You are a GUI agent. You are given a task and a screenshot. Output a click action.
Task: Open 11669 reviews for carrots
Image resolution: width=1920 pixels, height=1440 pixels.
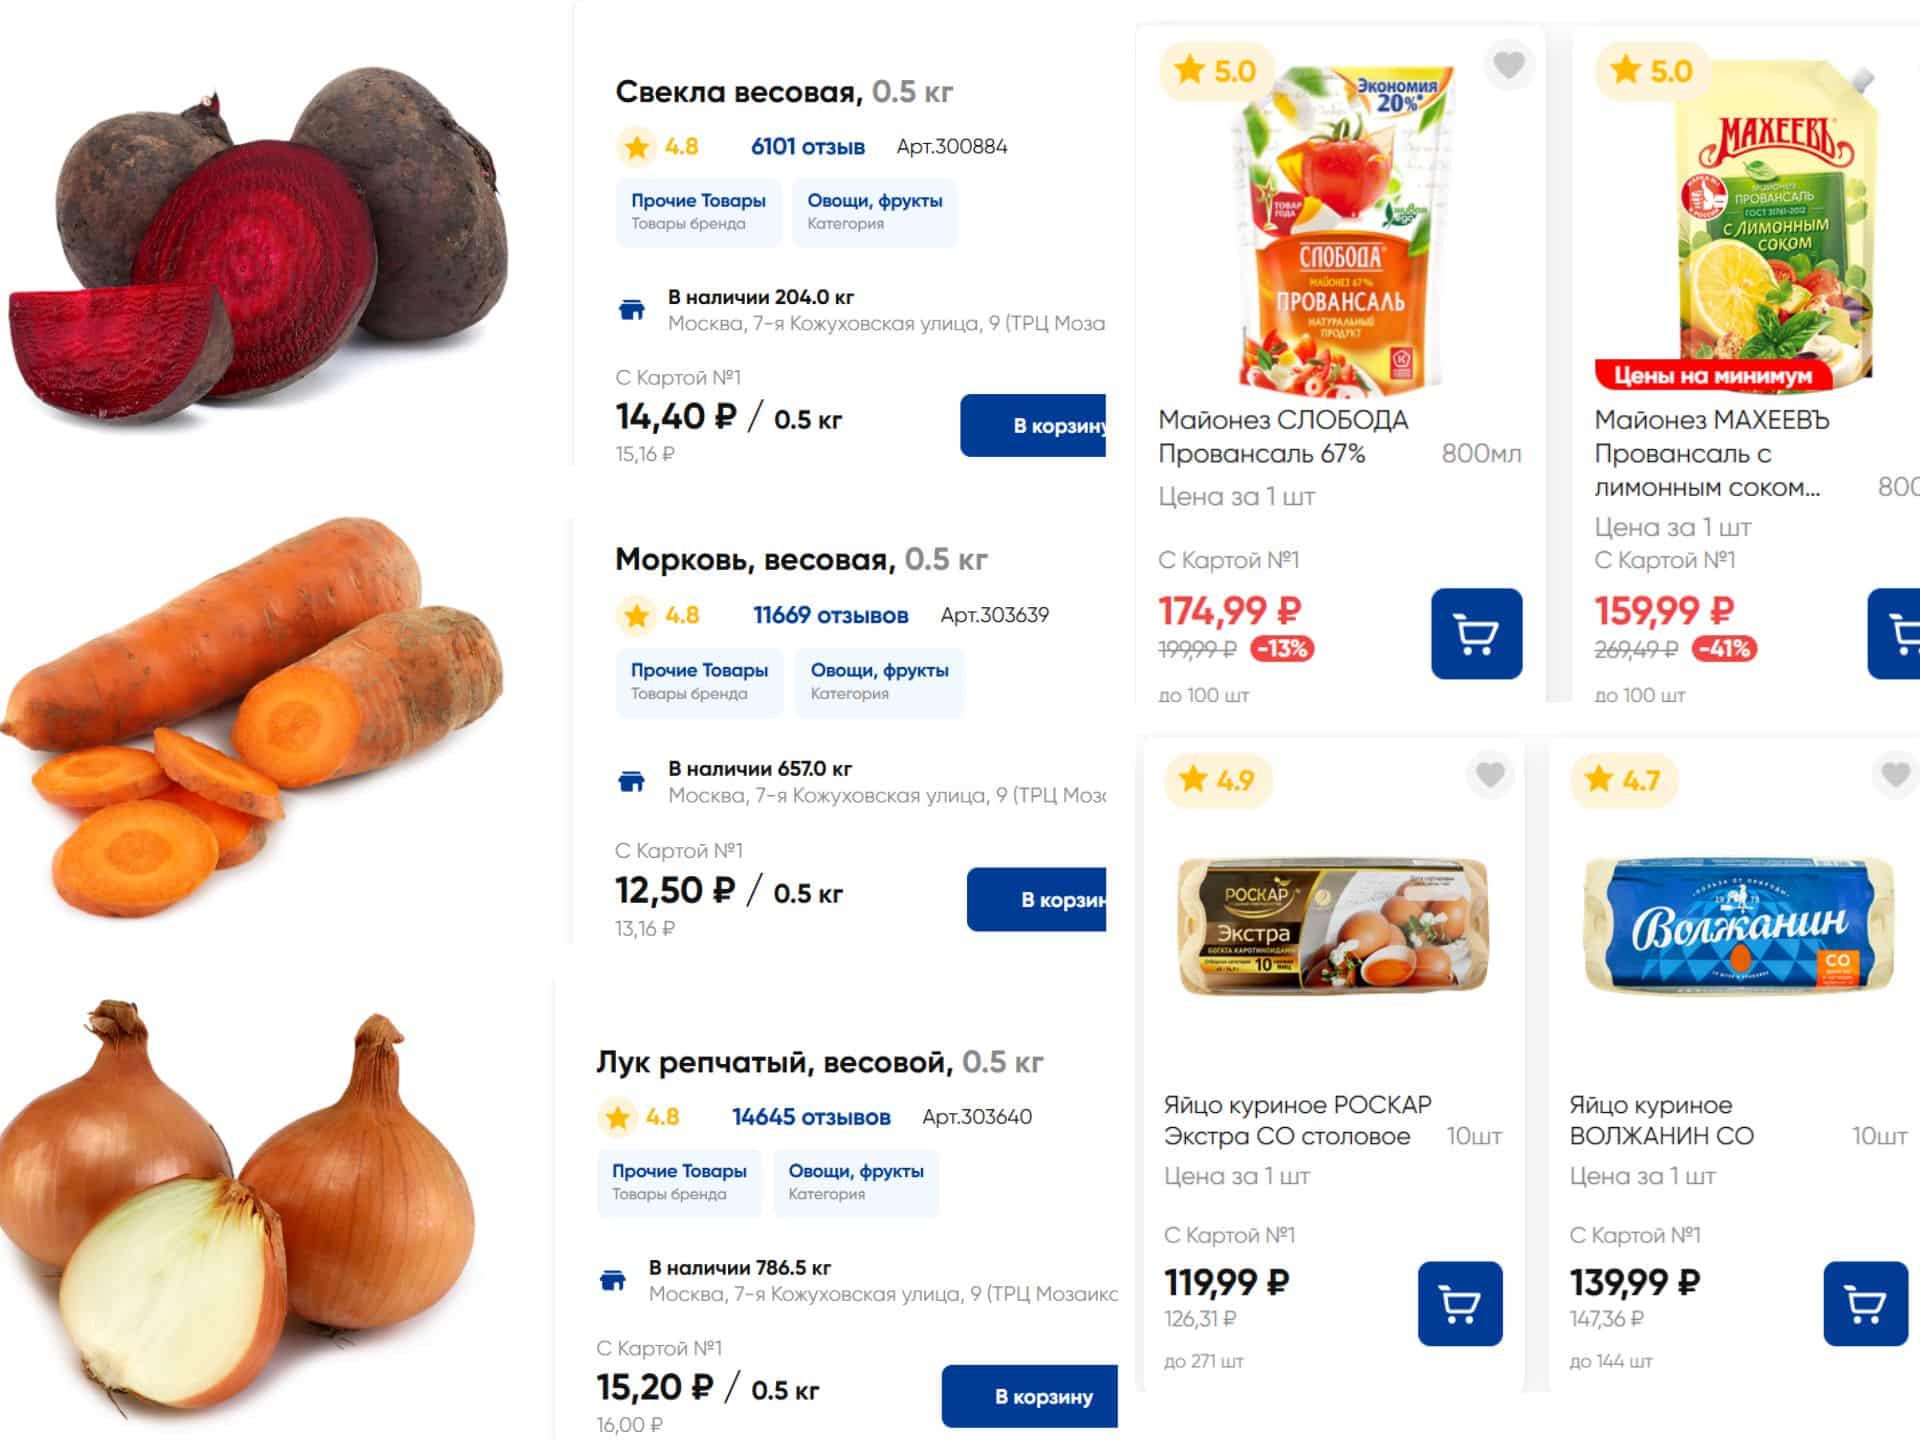tap(830, 615)
